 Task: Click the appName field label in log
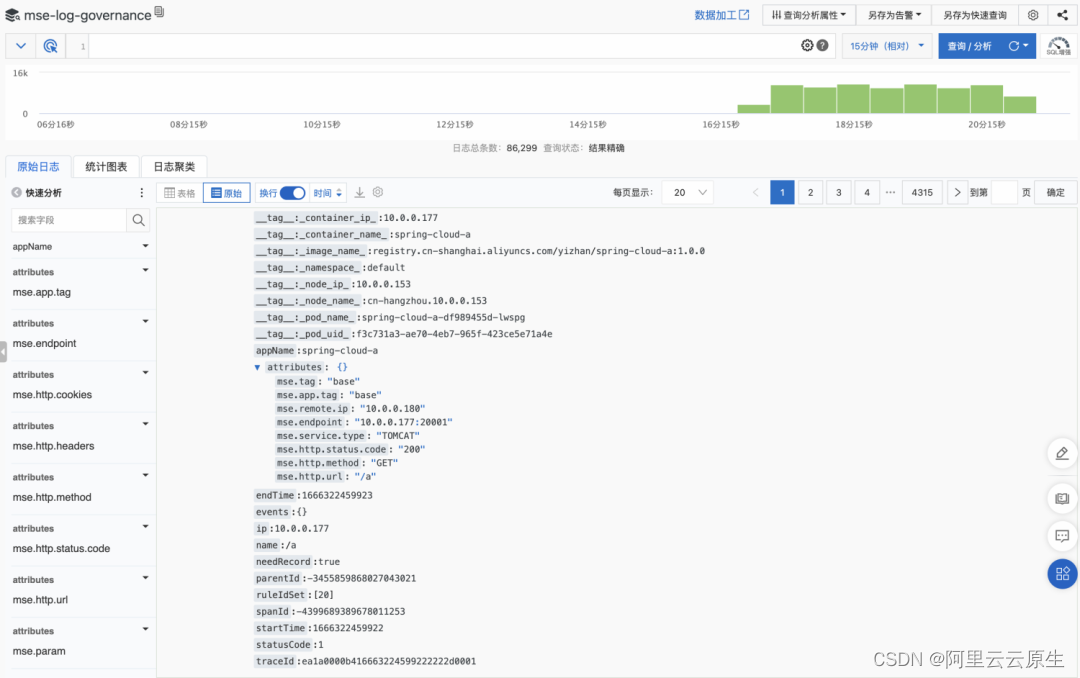tap(275, 351)
